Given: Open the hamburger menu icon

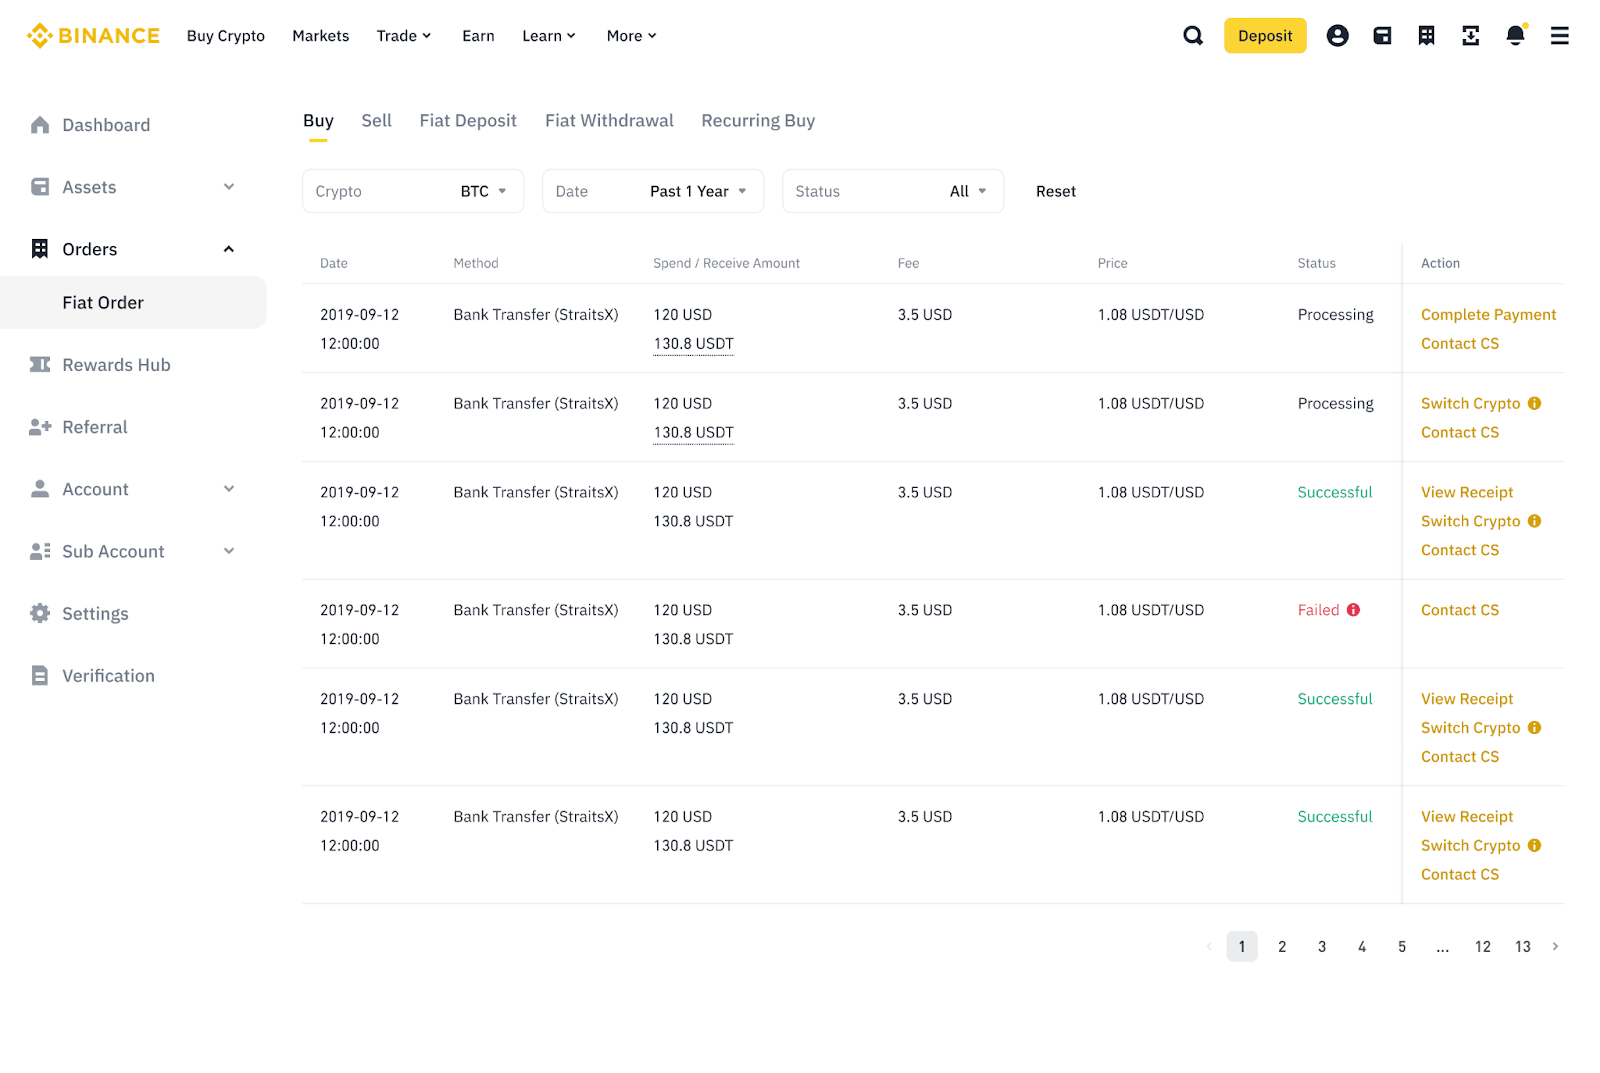Looking at the screenshot, I should click(1560, 36).
